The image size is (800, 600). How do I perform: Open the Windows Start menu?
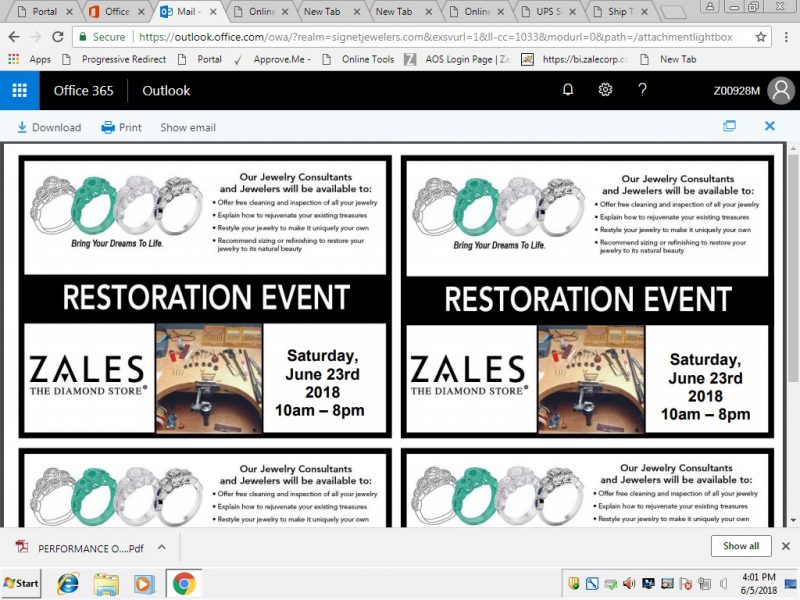point(22,583)
